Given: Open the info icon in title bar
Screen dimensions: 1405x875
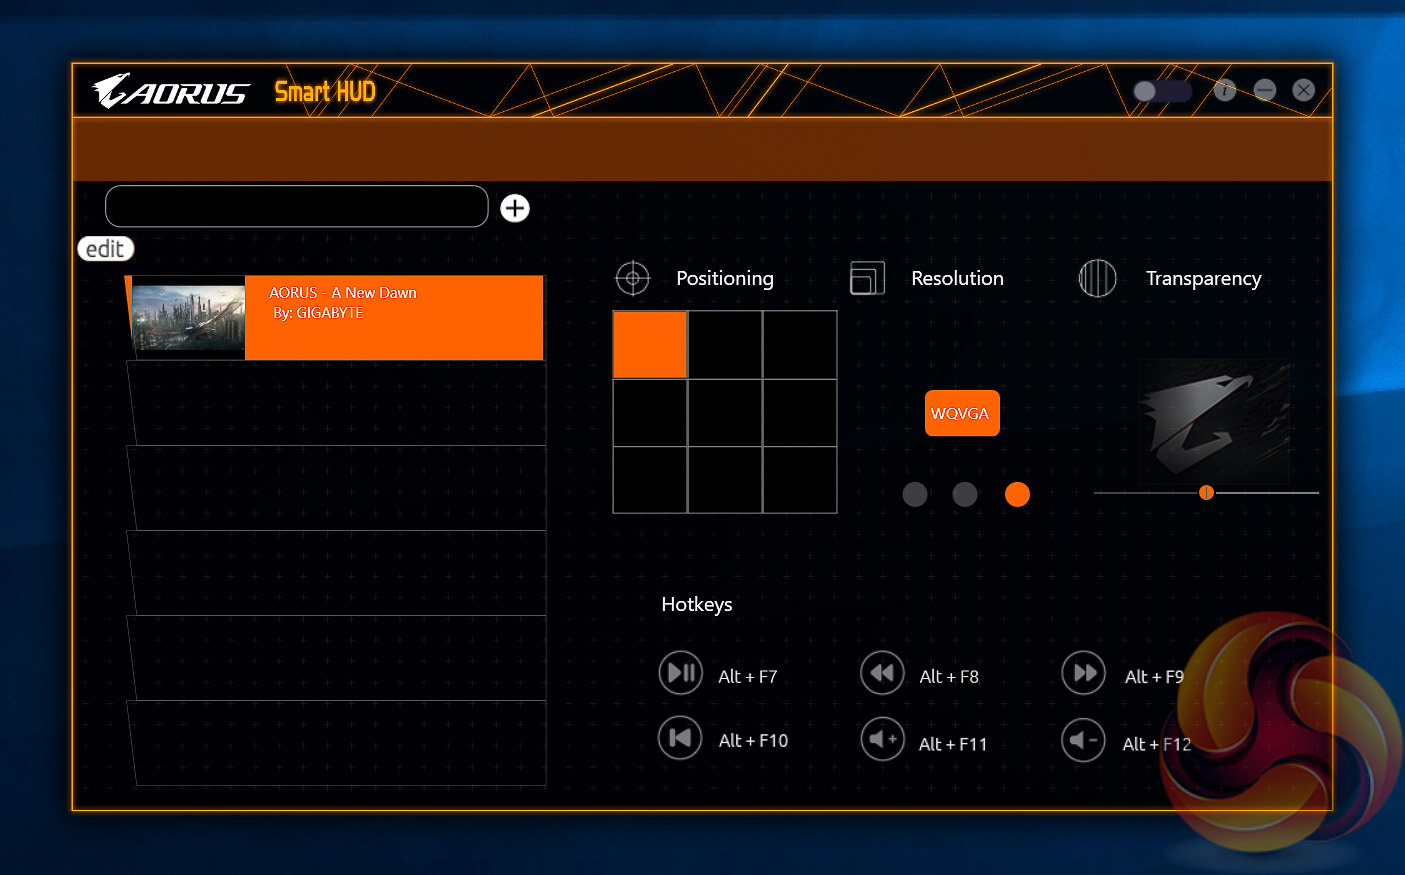Looking at the screenshot, I should click(1225, 91).
